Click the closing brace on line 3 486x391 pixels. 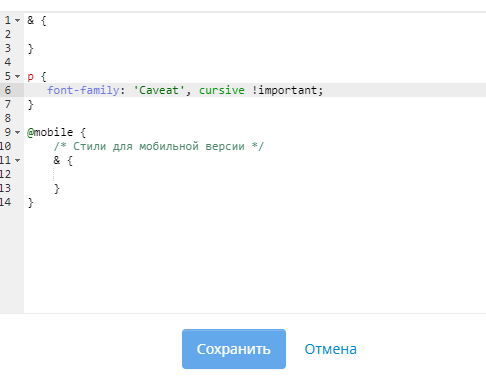(30, 49)
